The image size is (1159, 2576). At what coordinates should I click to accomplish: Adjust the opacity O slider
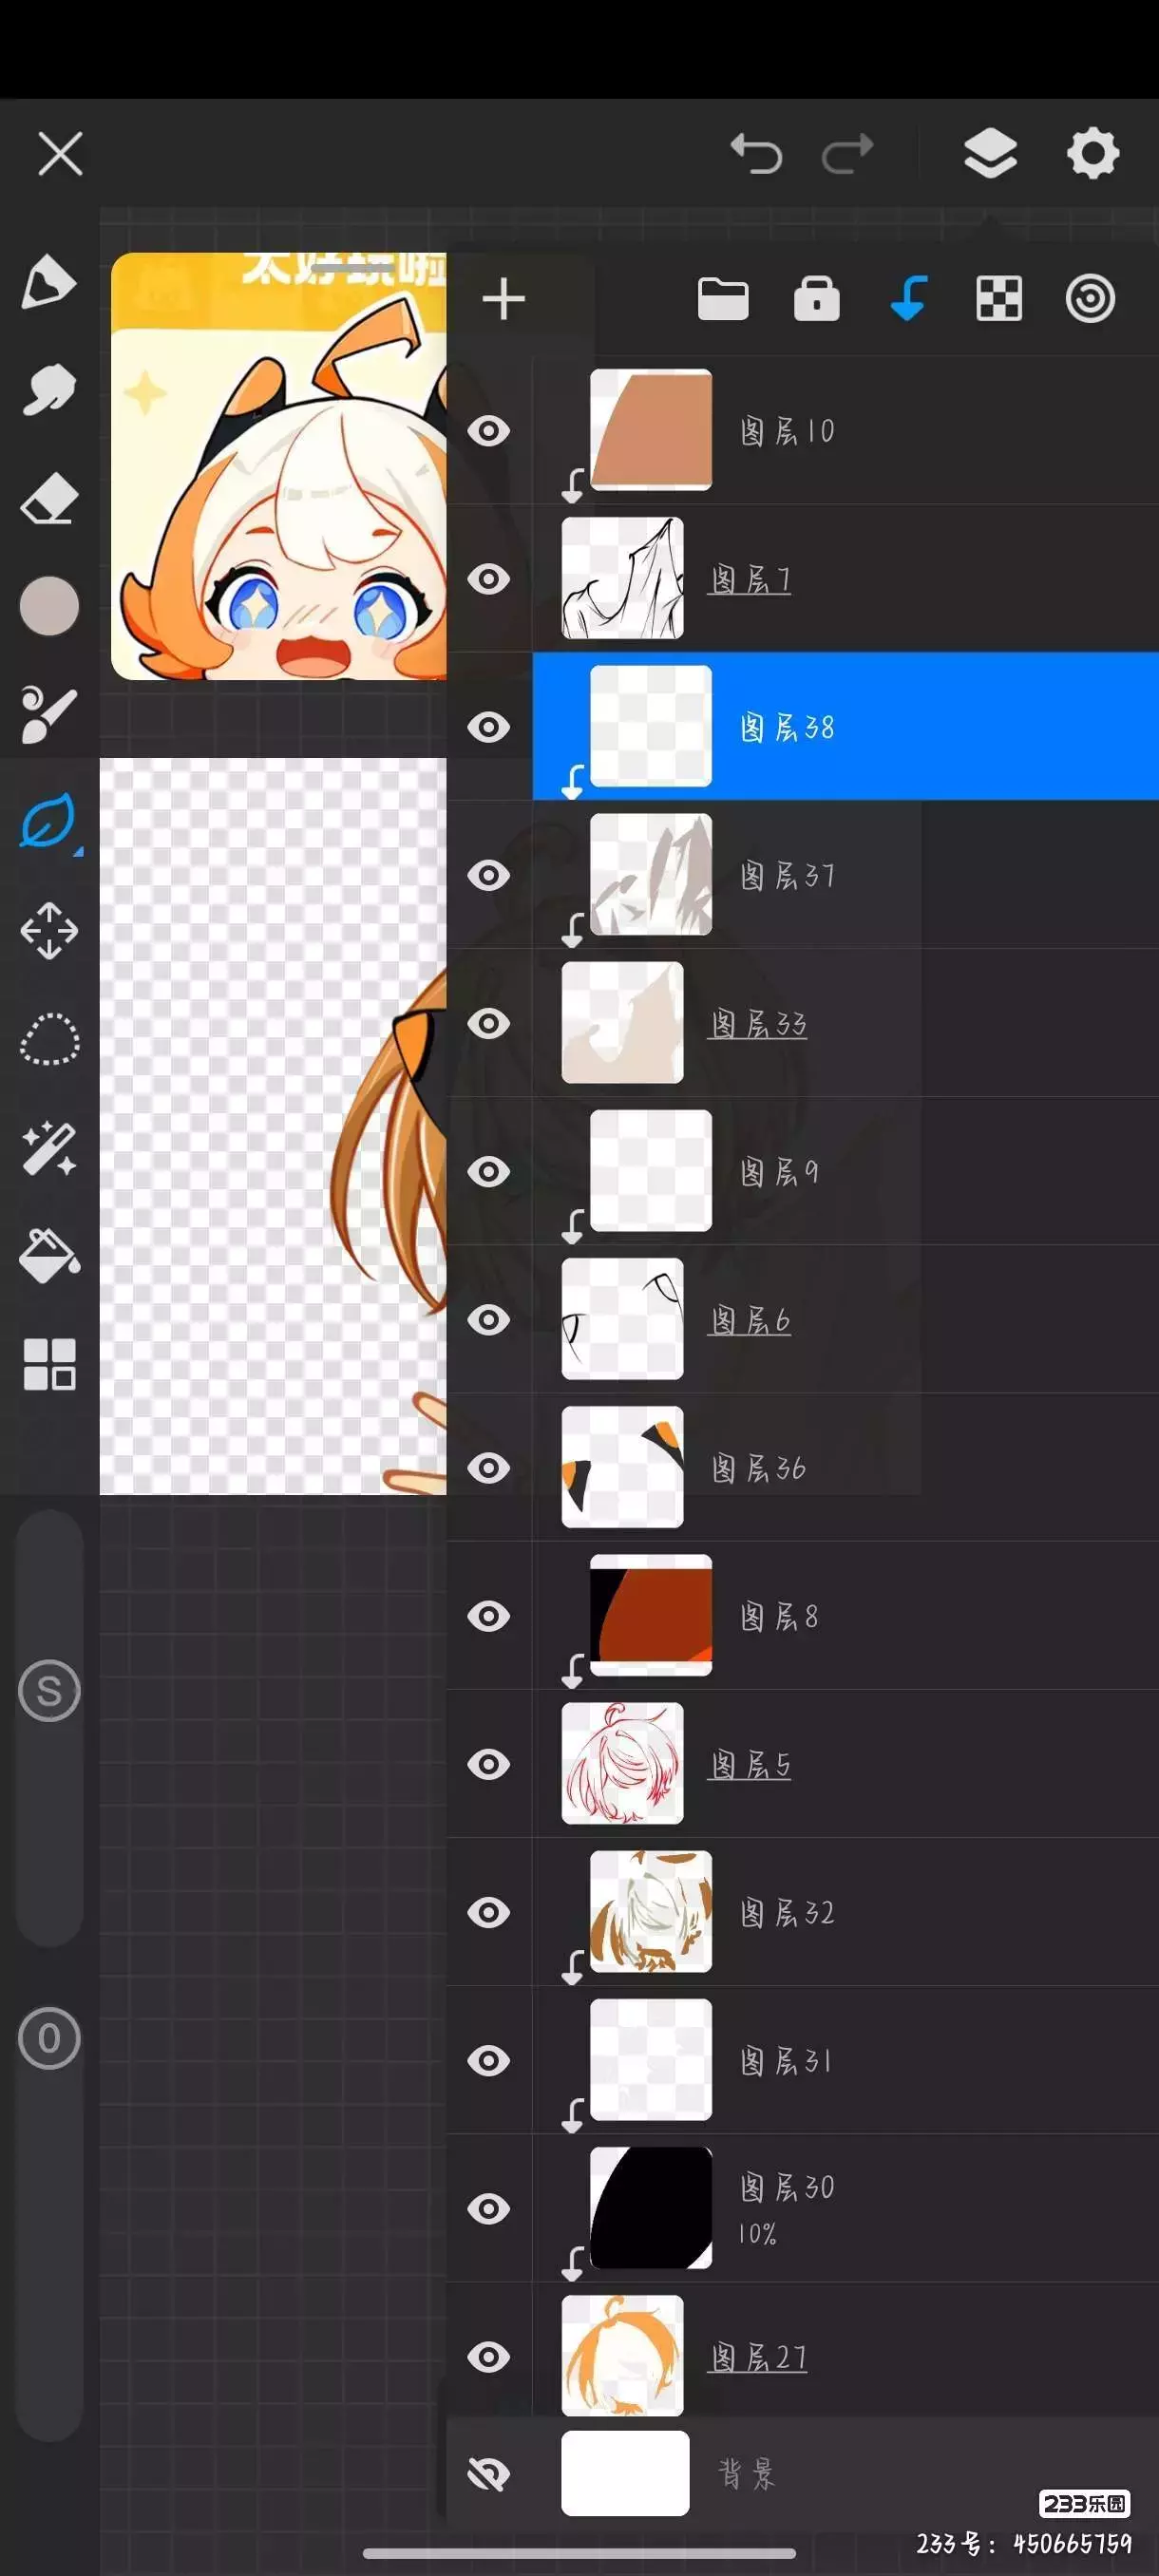point(49,2038)
